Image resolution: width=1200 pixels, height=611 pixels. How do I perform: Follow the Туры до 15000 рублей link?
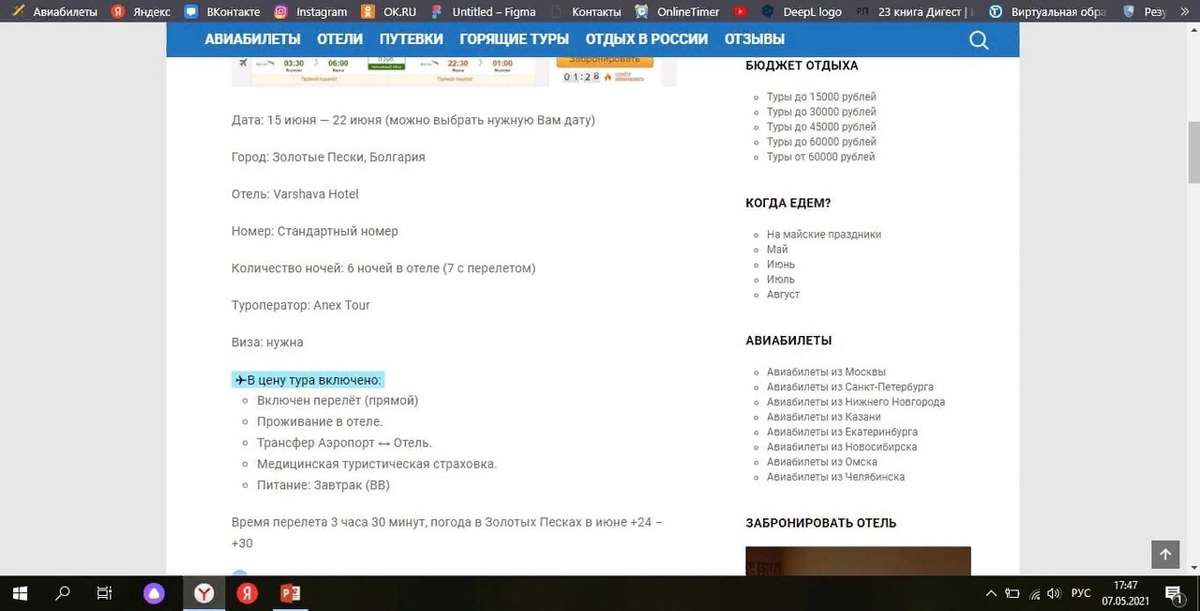[821, 97]
